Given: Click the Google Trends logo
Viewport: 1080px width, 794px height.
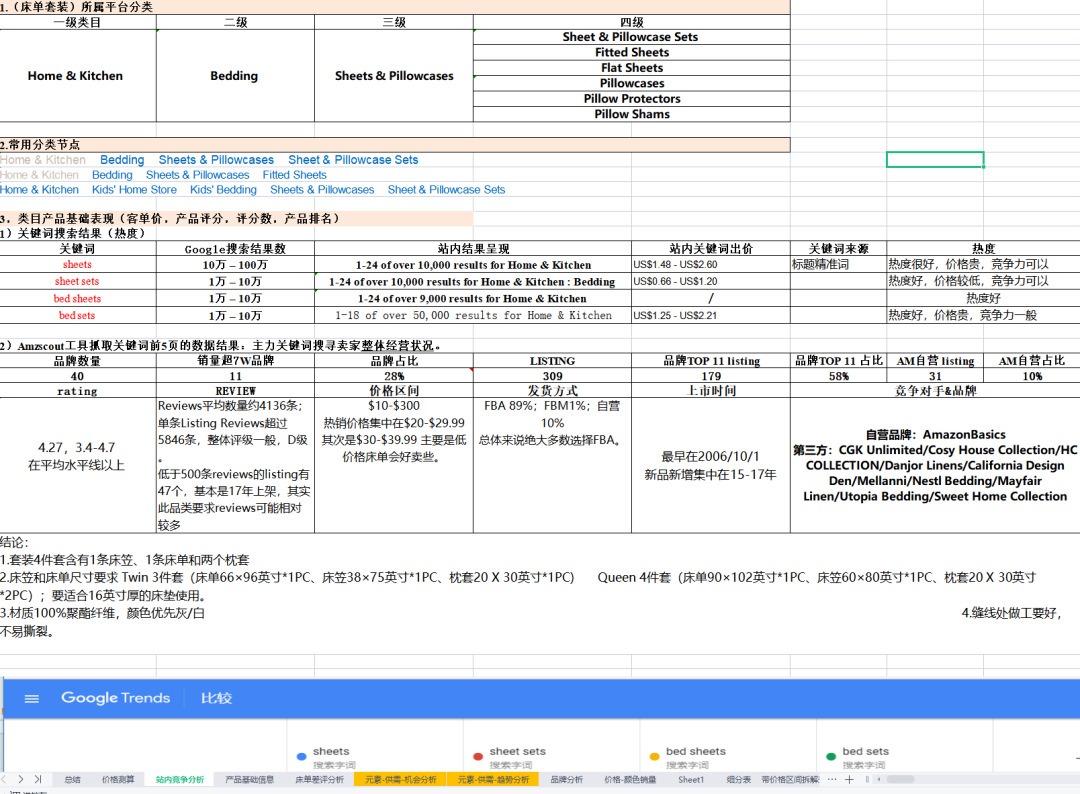Looking at the screenshot, I should [x=116, y=698].
